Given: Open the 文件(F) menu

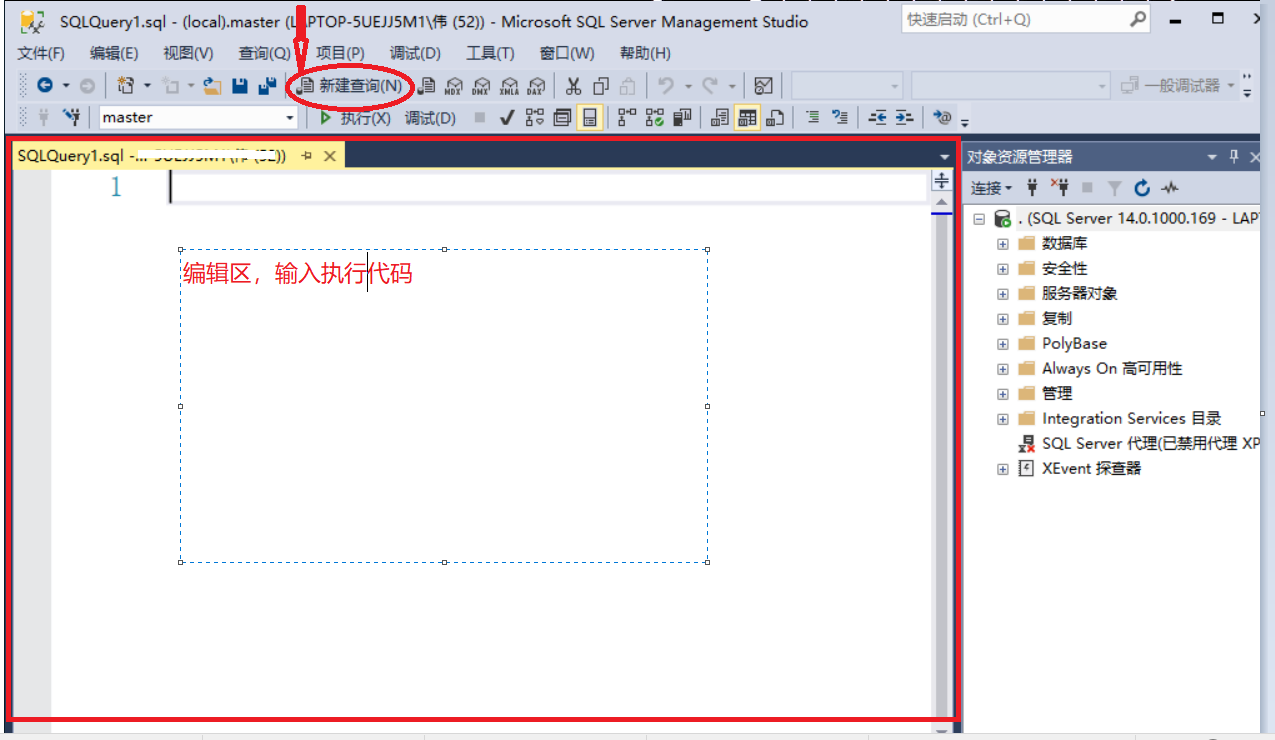Looking at the screenshot, I should (41, 53).
